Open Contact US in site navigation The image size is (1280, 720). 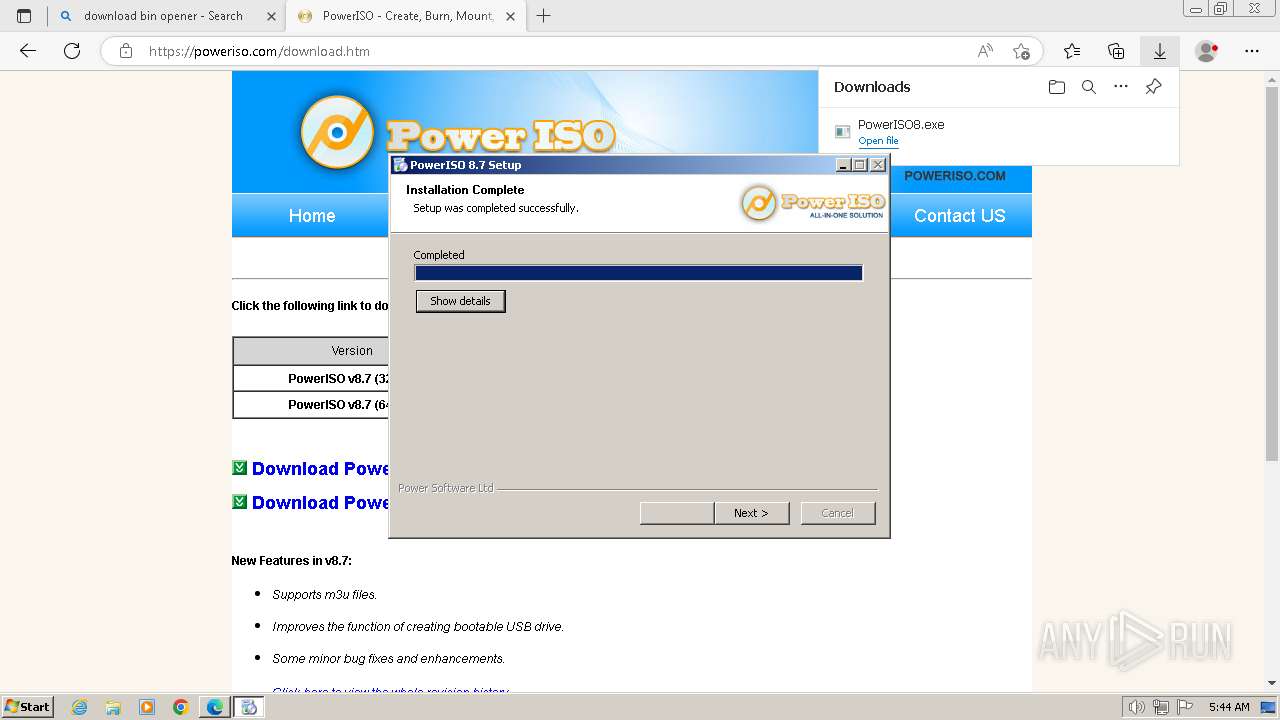(959, 216)
